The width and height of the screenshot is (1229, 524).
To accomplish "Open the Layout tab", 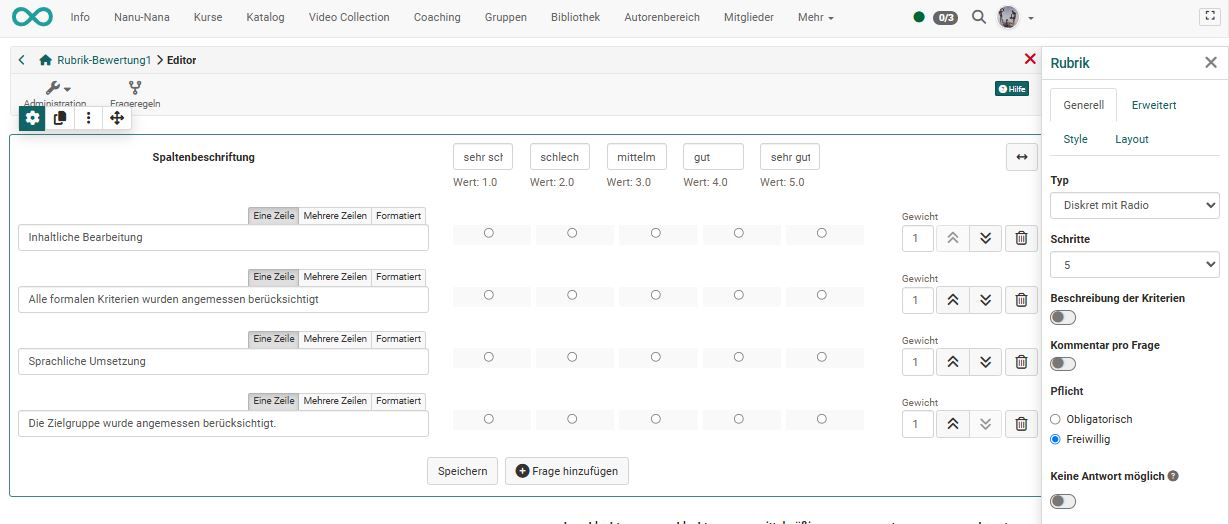I will [1132, 139].
